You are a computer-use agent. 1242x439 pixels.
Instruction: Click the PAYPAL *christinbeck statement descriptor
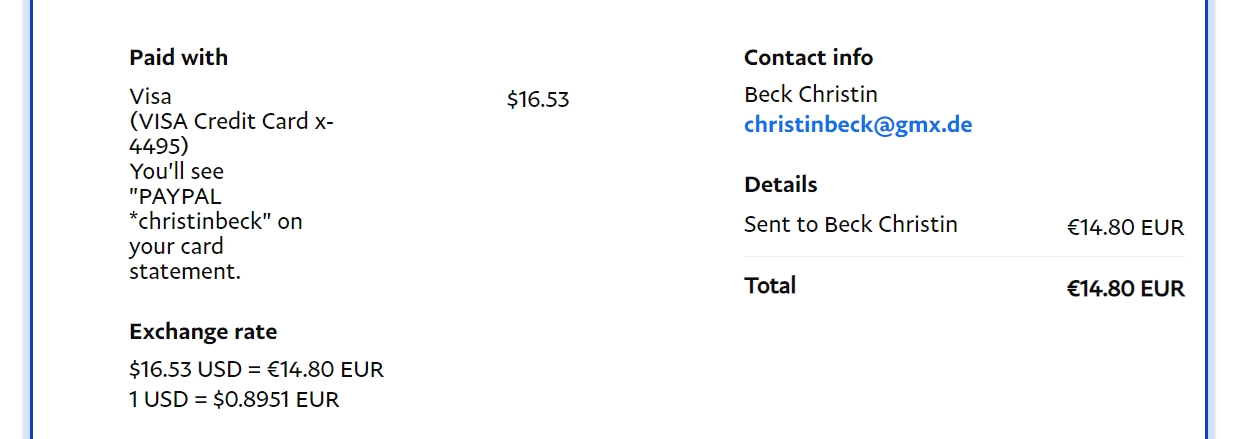click(x=215, y=209)
